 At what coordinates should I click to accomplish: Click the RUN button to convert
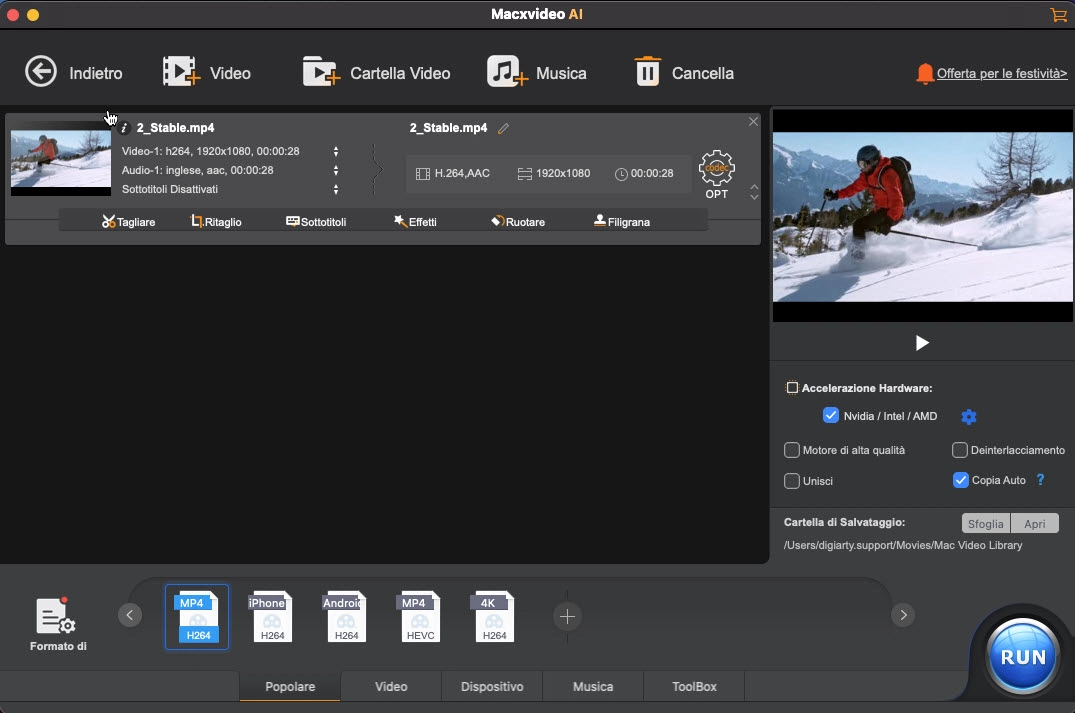click(1021, 656)
